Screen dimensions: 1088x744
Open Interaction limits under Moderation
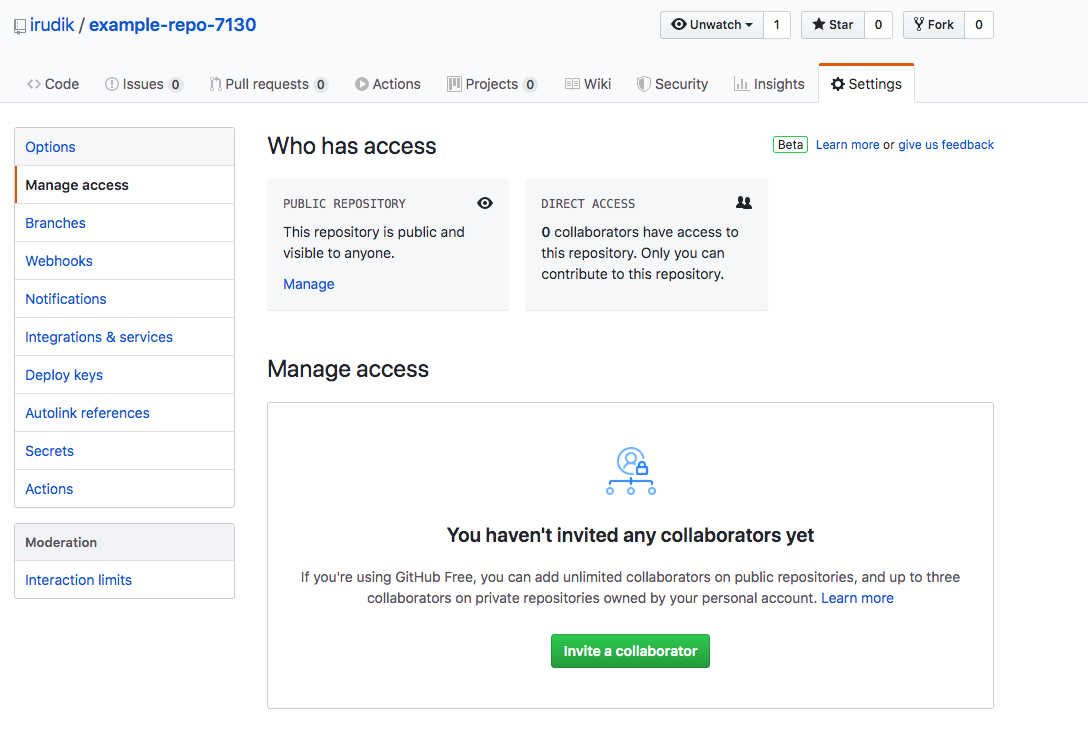point(79,580)
